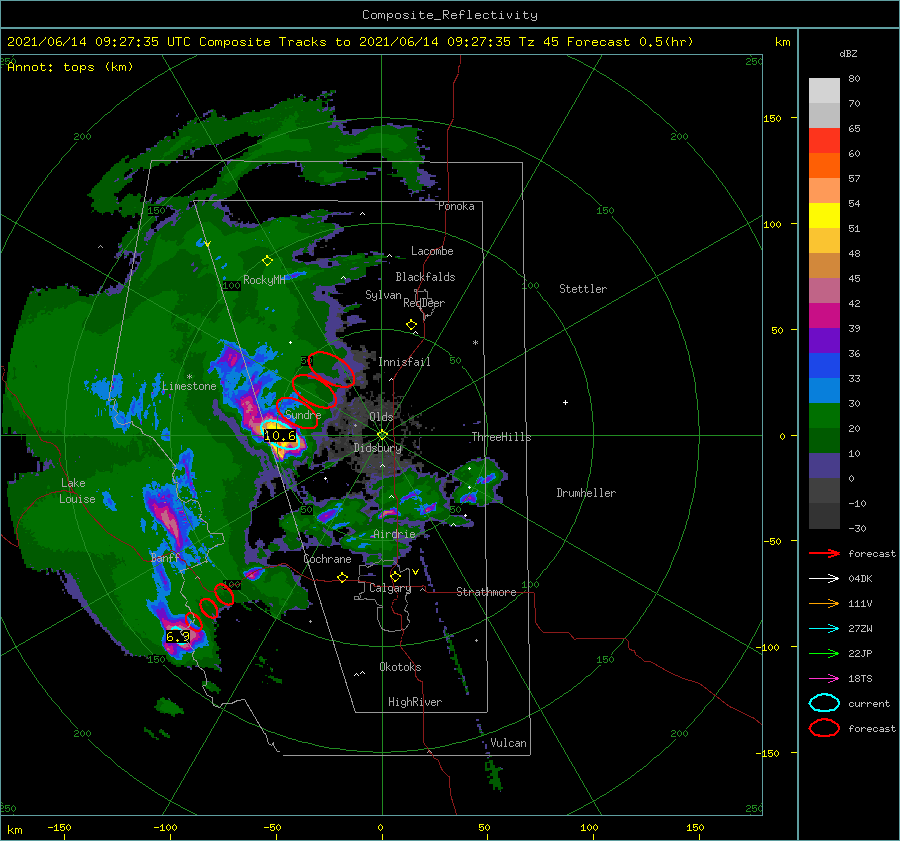
Task: Click the 27ZW legend label
Action: [x=860, y=629]
